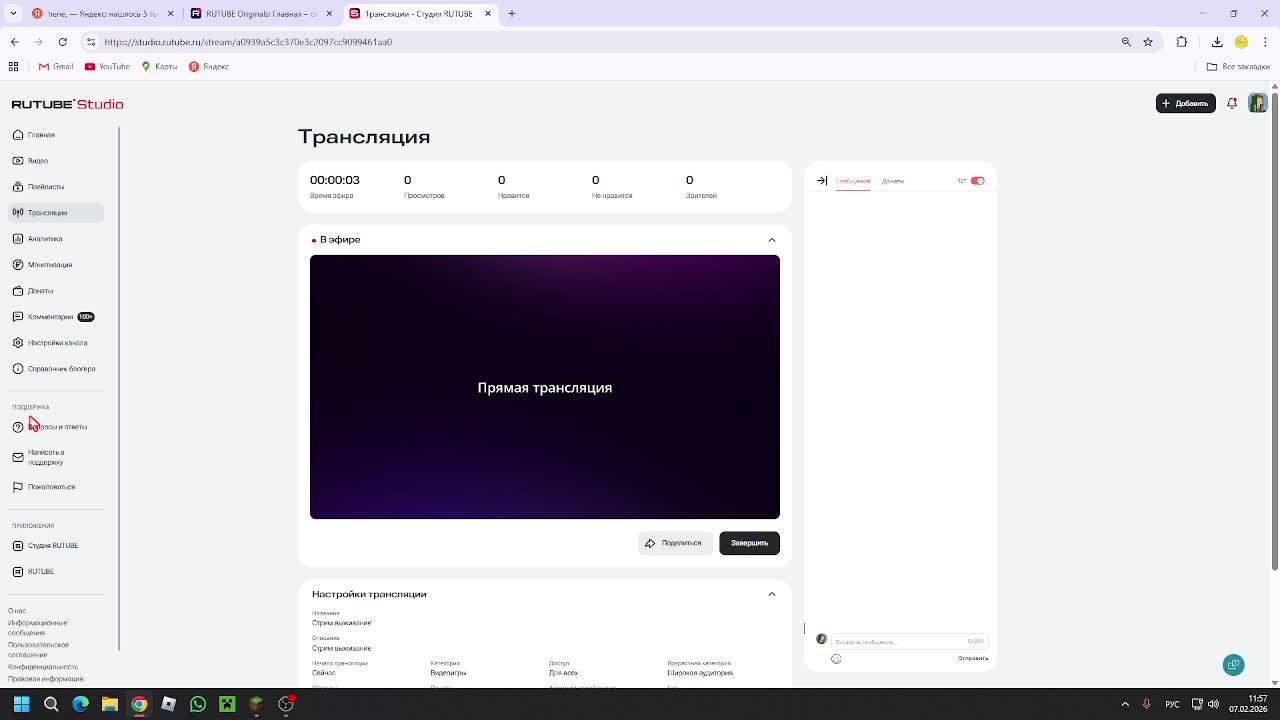Open the Windows Start menu

point(21,704)
